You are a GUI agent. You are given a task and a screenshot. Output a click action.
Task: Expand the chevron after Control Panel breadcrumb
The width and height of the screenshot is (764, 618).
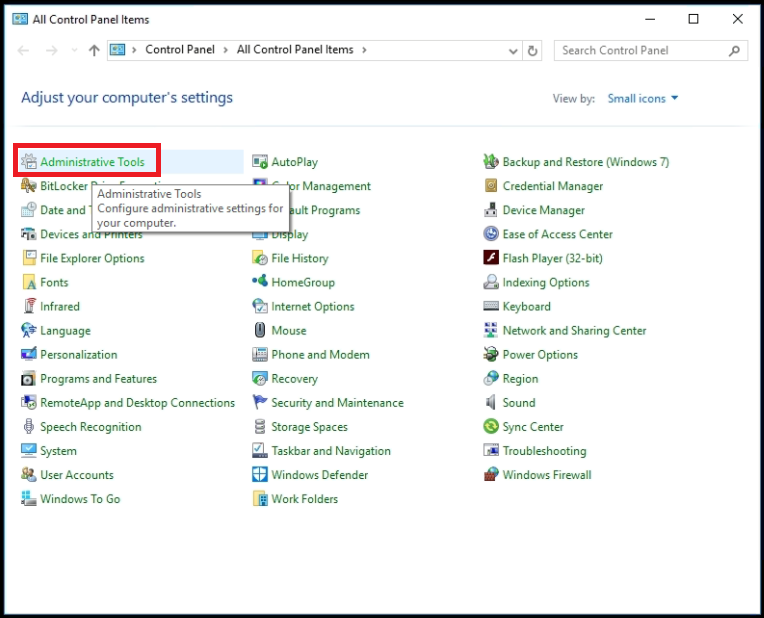point(226,50)
